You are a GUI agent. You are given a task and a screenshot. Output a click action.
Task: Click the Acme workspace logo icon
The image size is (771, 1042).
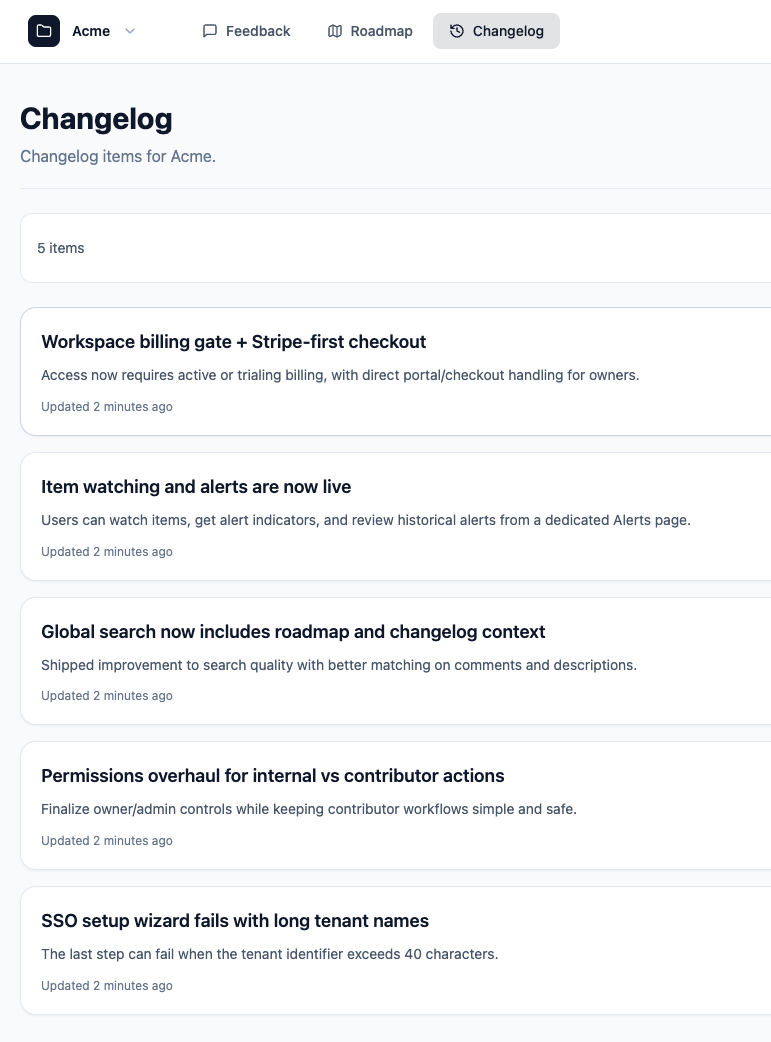pos(43,31)
